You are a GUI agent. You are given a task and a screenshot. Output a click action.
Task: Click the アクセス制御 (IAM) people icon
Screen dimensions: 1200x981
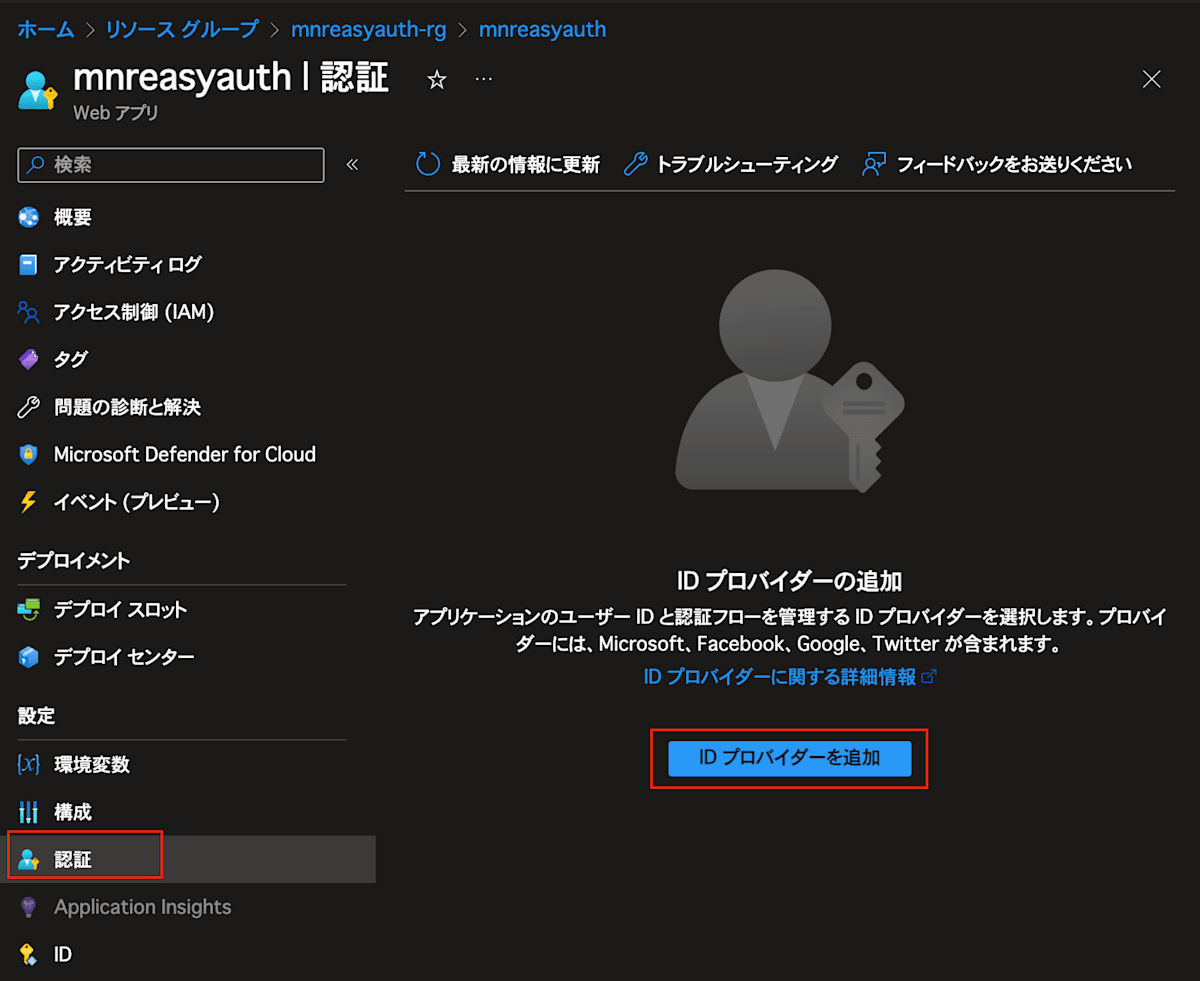[28, 312]
